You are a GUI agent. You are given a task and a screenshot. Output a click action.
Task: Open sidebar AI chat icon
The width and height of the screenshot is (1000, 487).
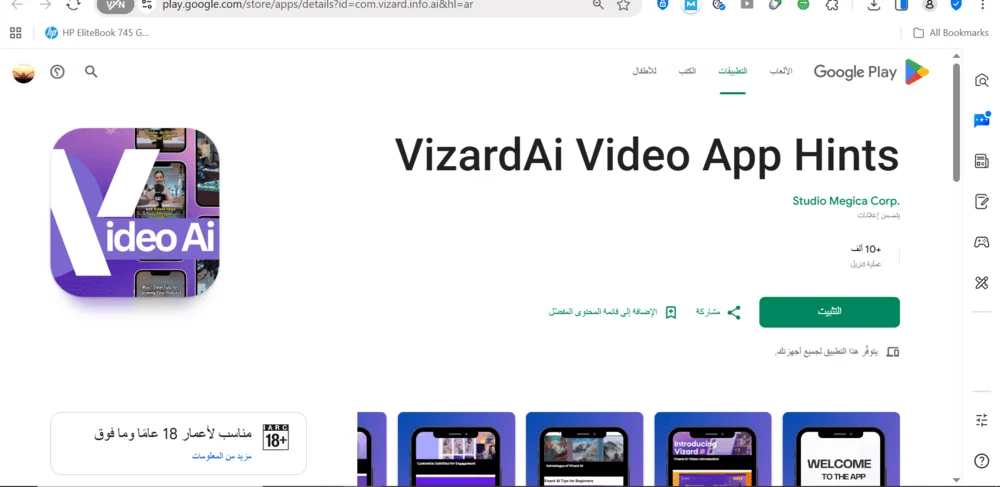pos(982,120)
